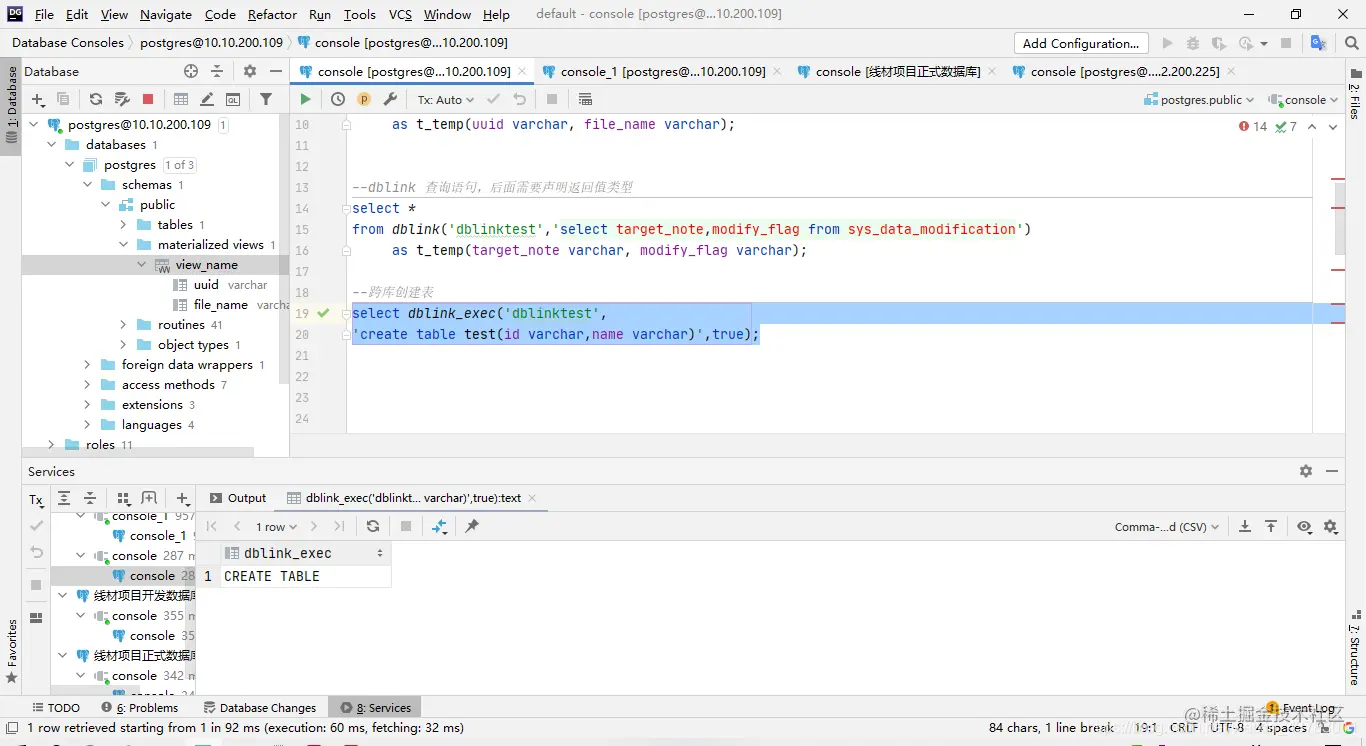This screenshot has width=1366, height=746.
Task: Open the 6: Problems tool window button
Action: click(x=138, y=707)
